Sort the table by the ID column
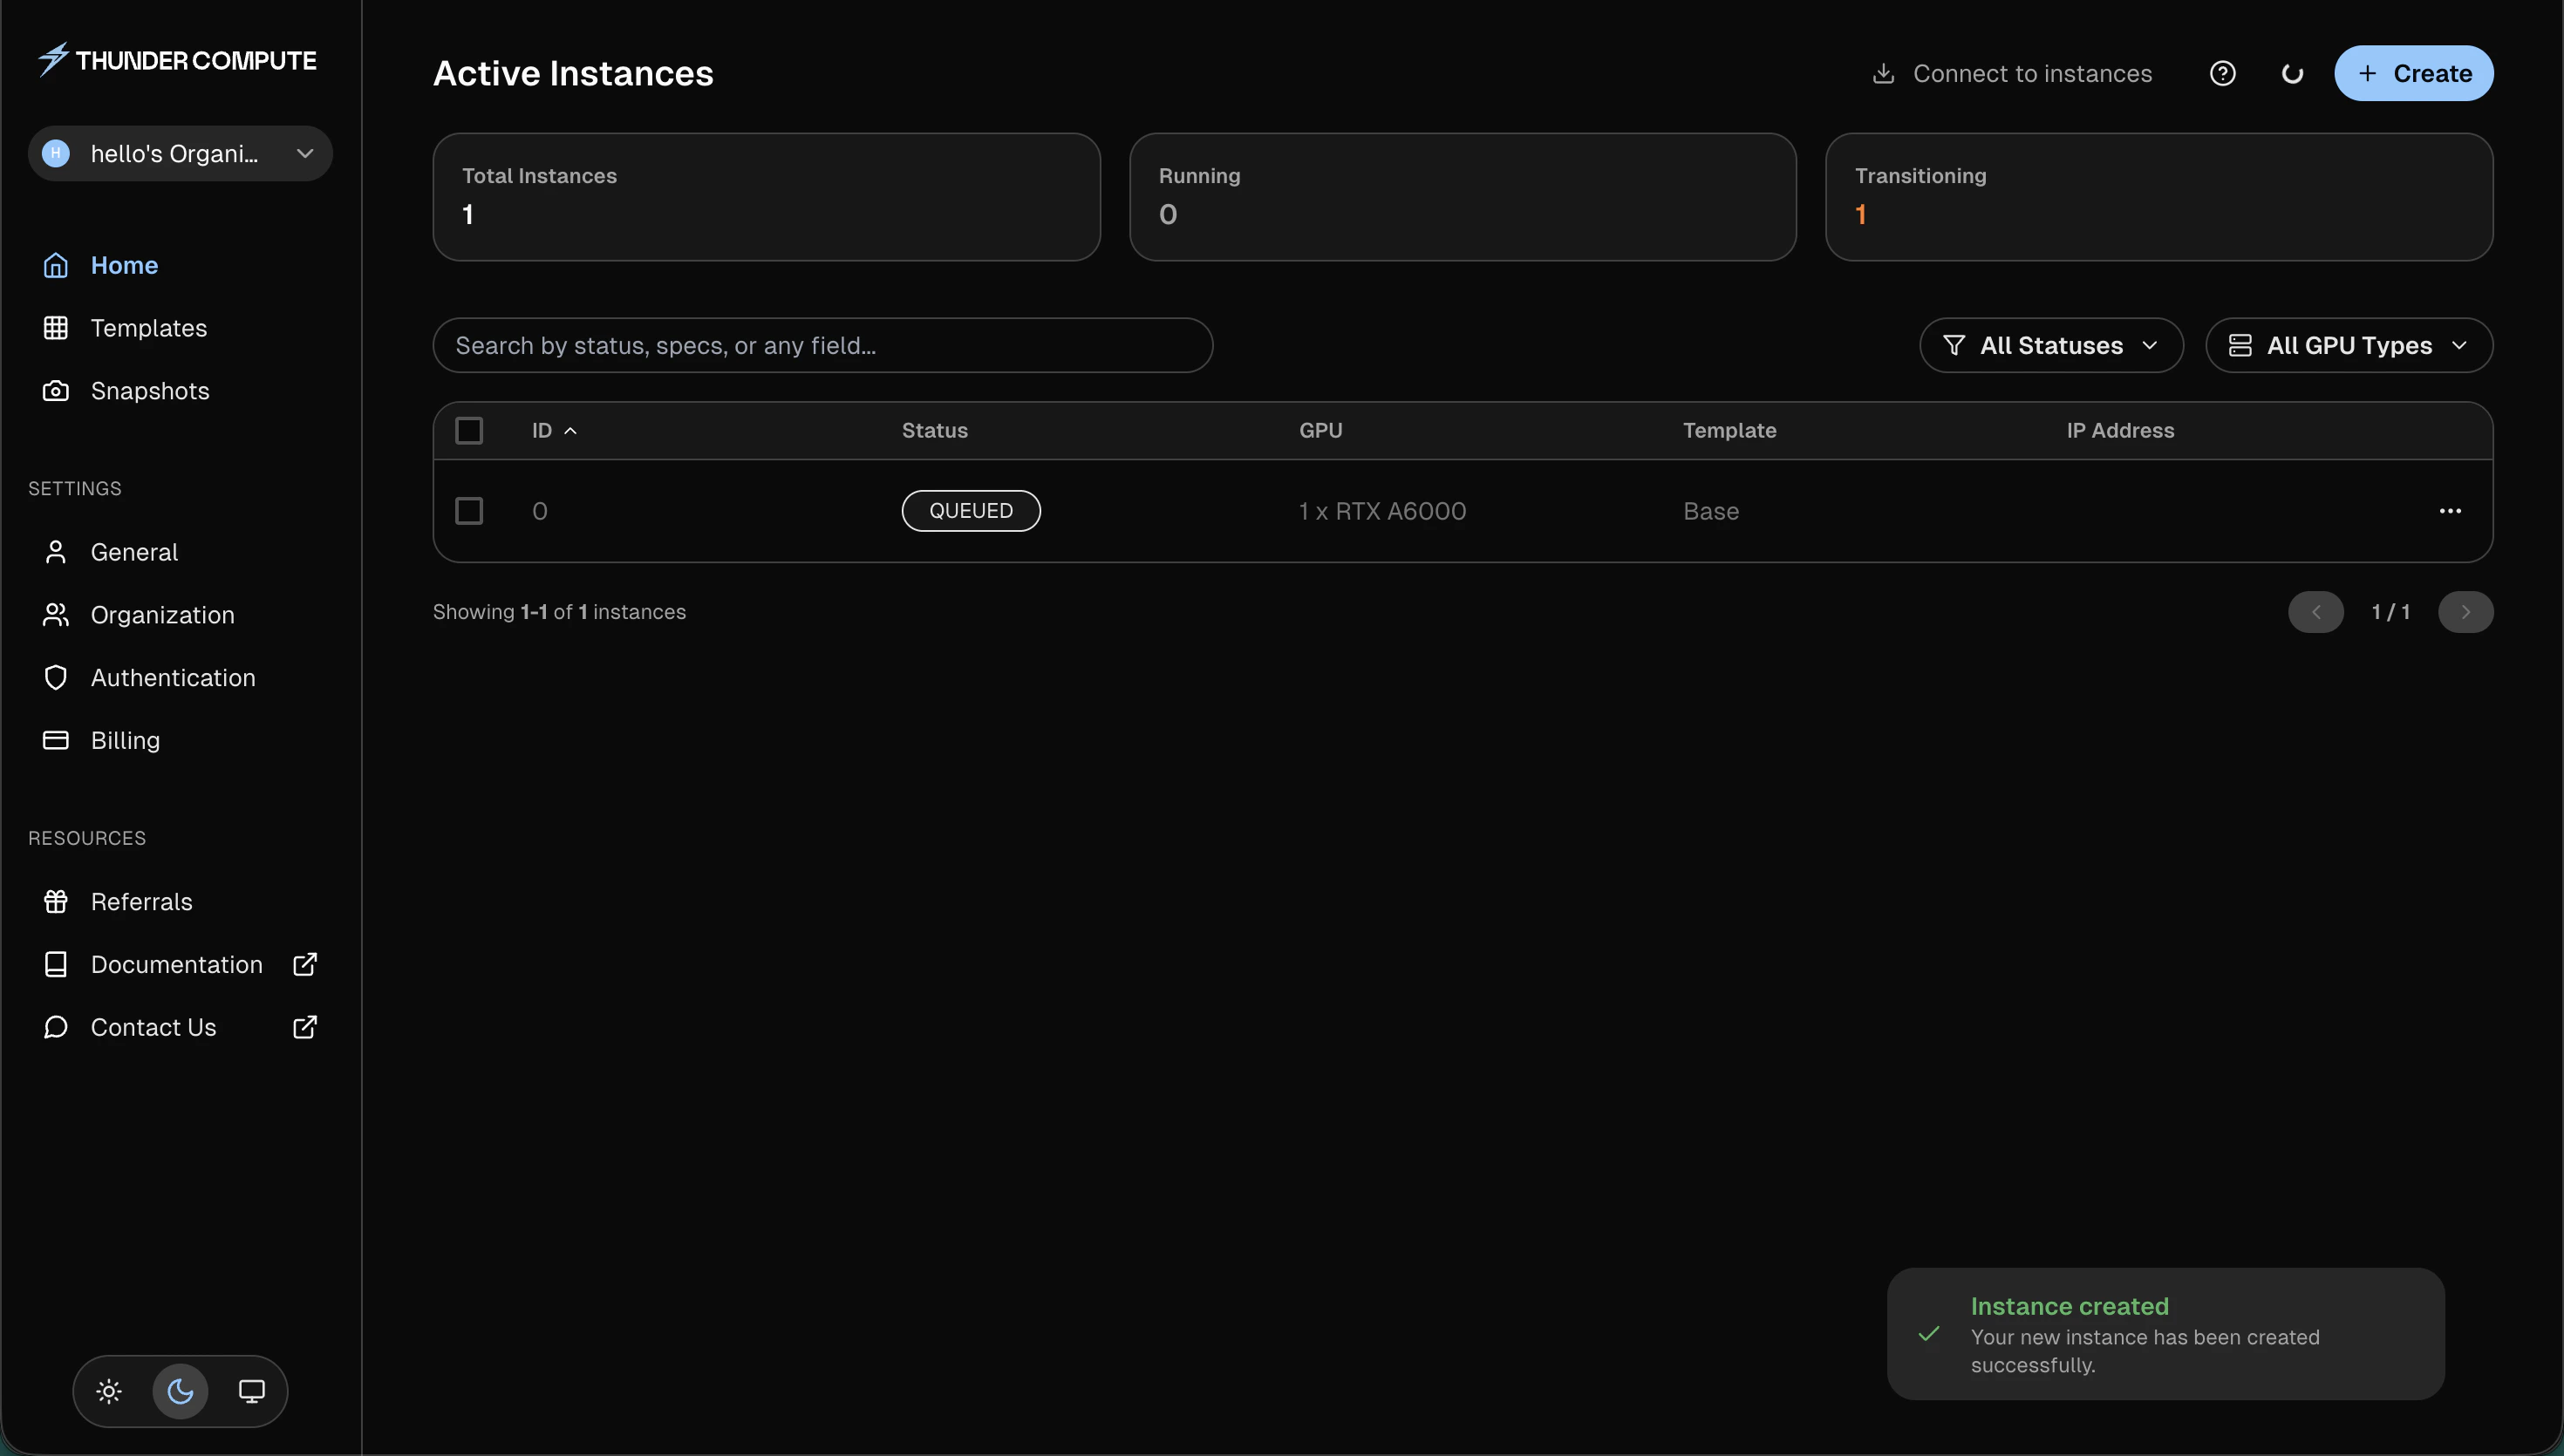 (554, 430)
